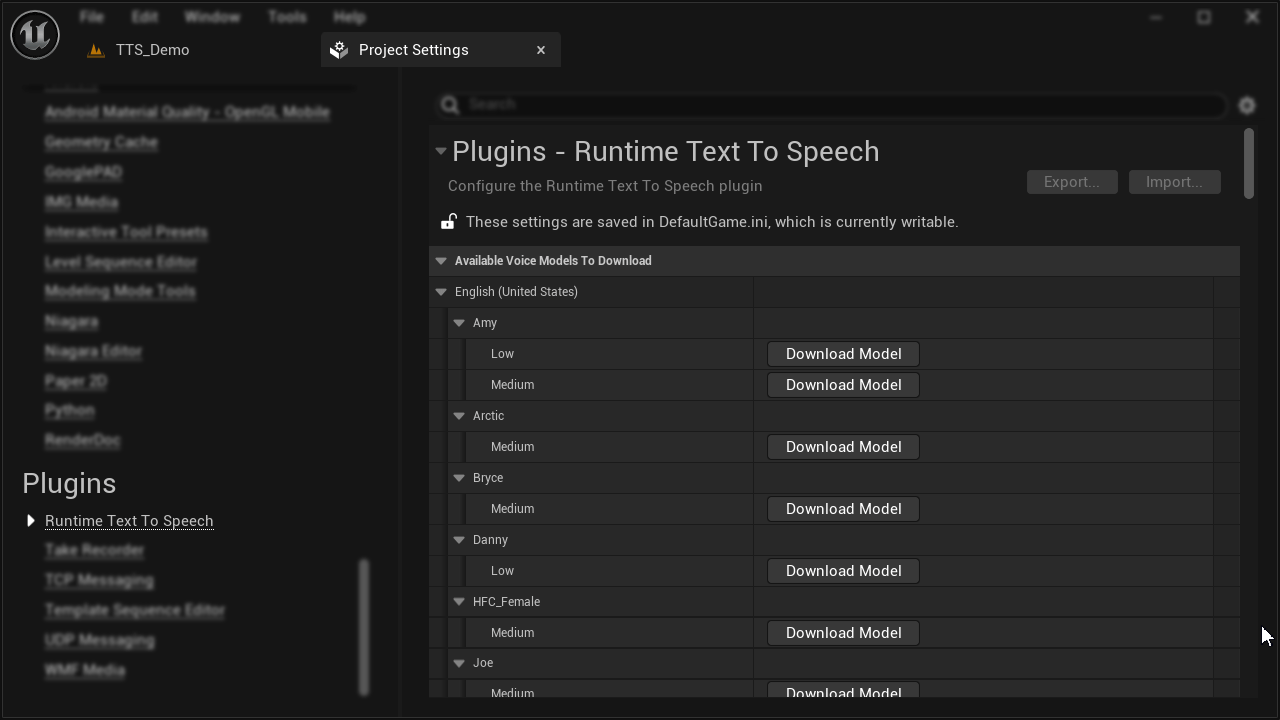Close the Project Settings tab
Viewport: 1280px width, 720px height.
[541, 50]
